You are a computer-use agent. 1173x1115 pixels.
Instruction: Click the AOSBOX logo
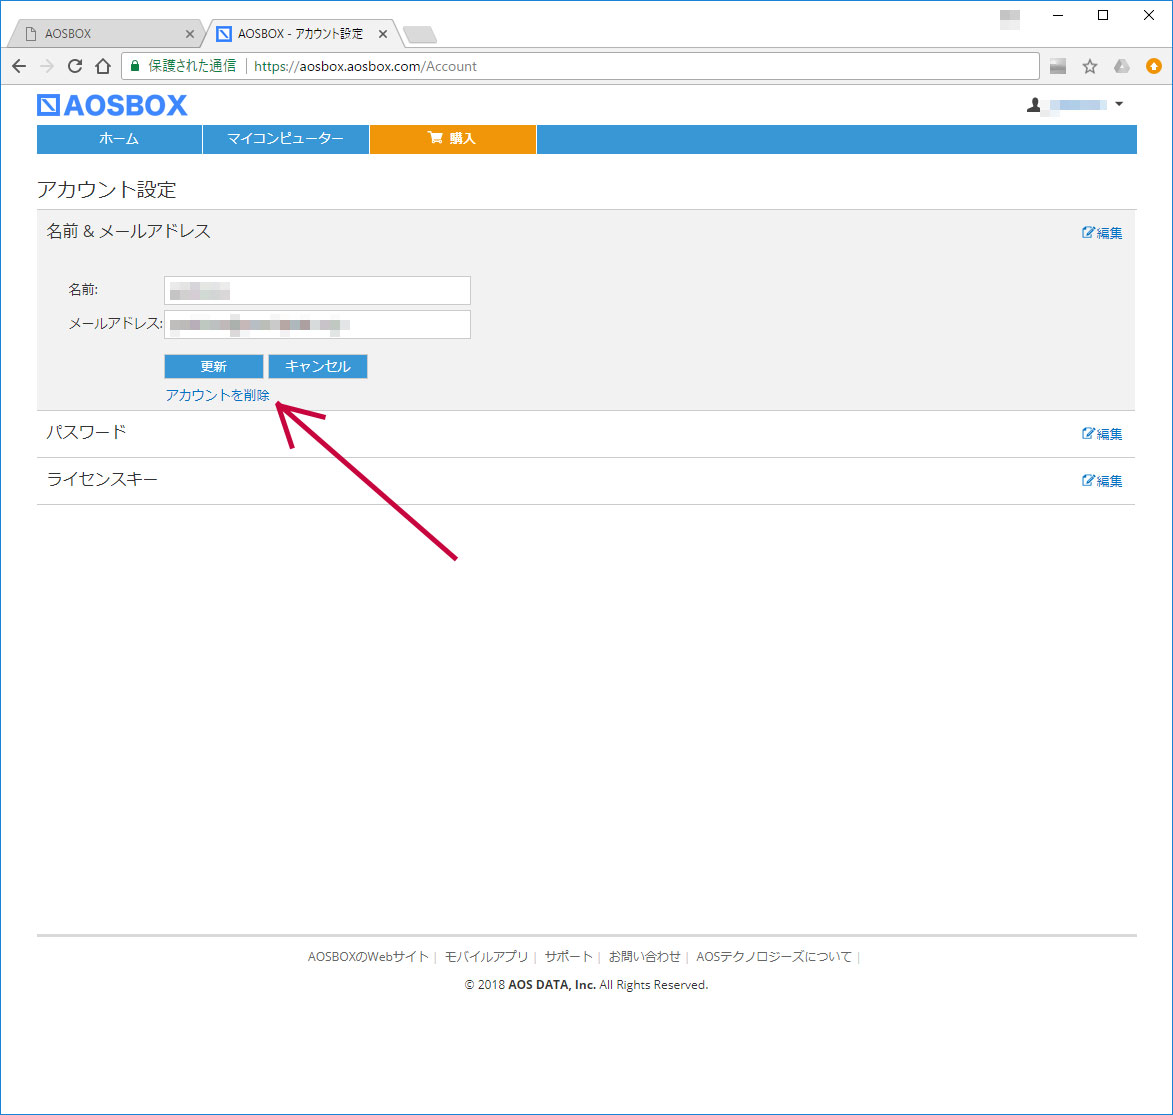[x=112, y=106]
